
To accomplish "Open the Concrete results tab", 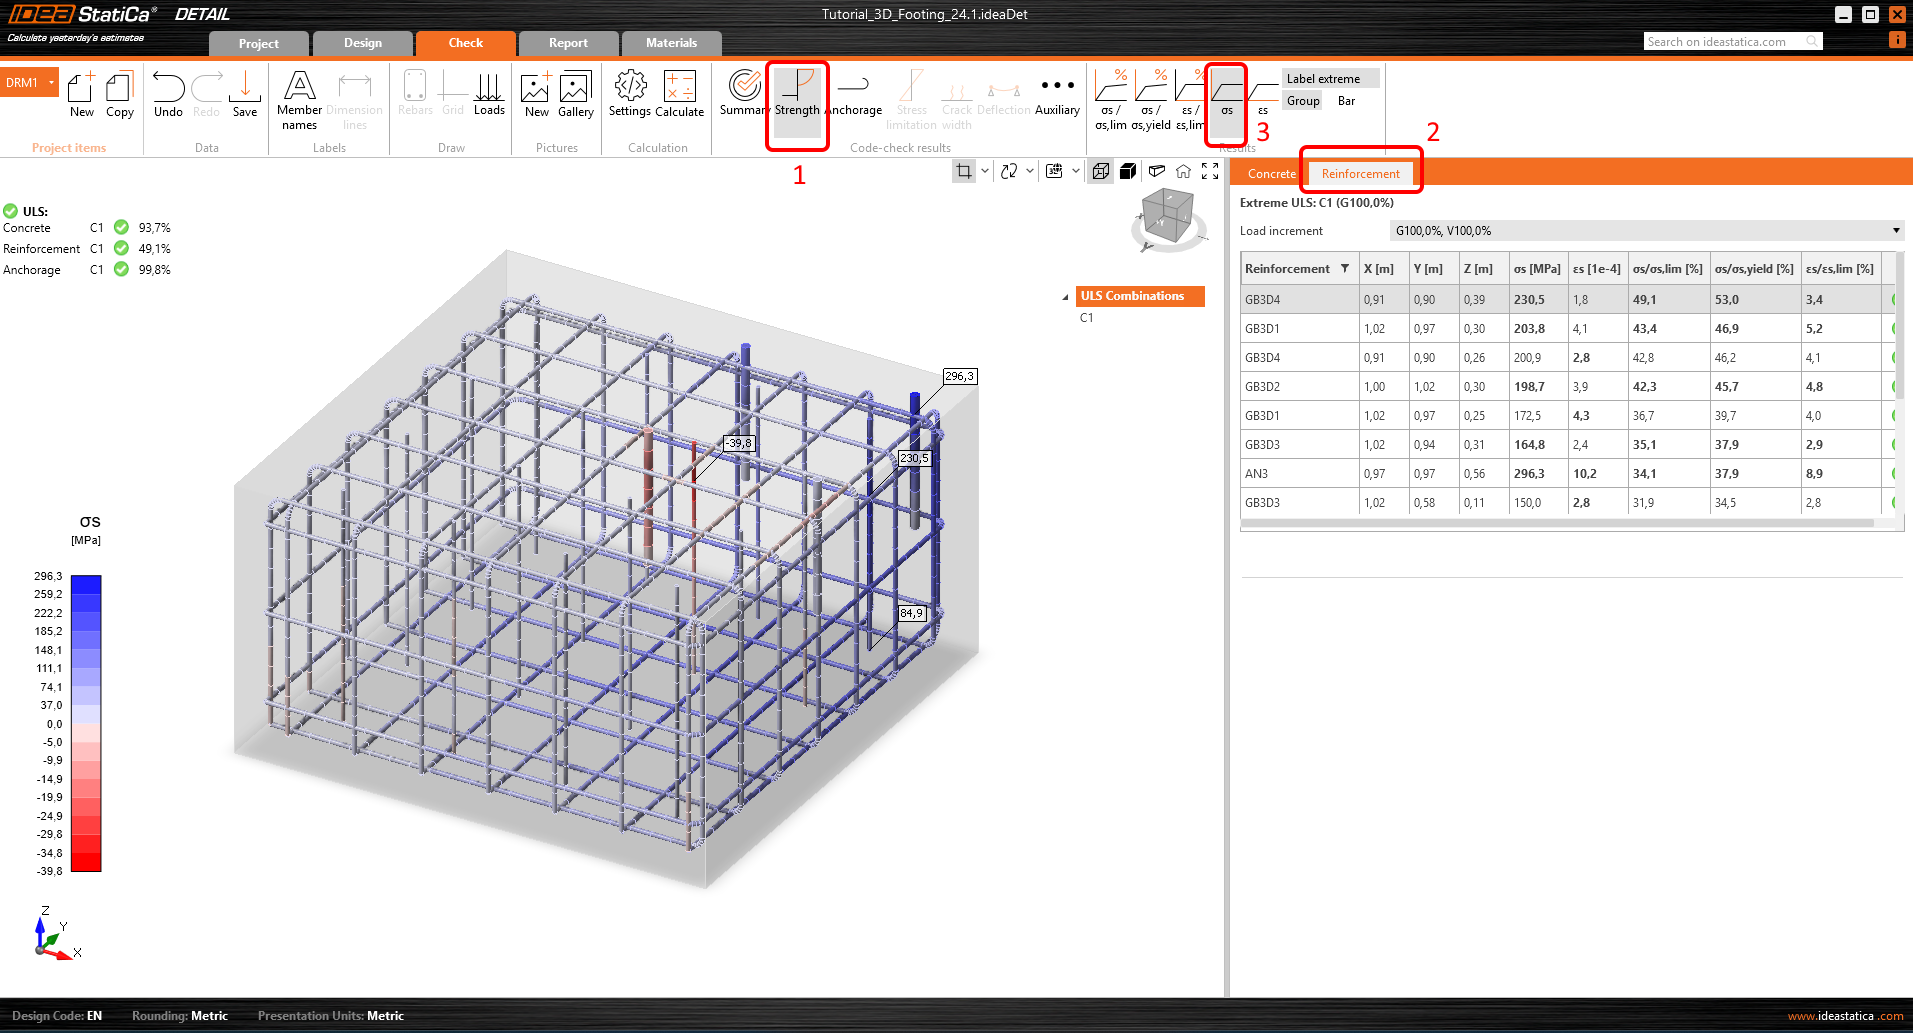I will (1271, 174).
